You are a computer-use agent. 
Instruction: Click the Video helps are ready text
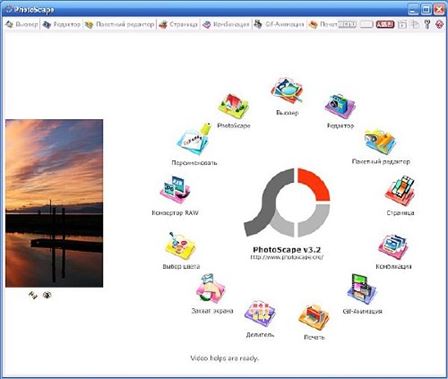point(225,358)
